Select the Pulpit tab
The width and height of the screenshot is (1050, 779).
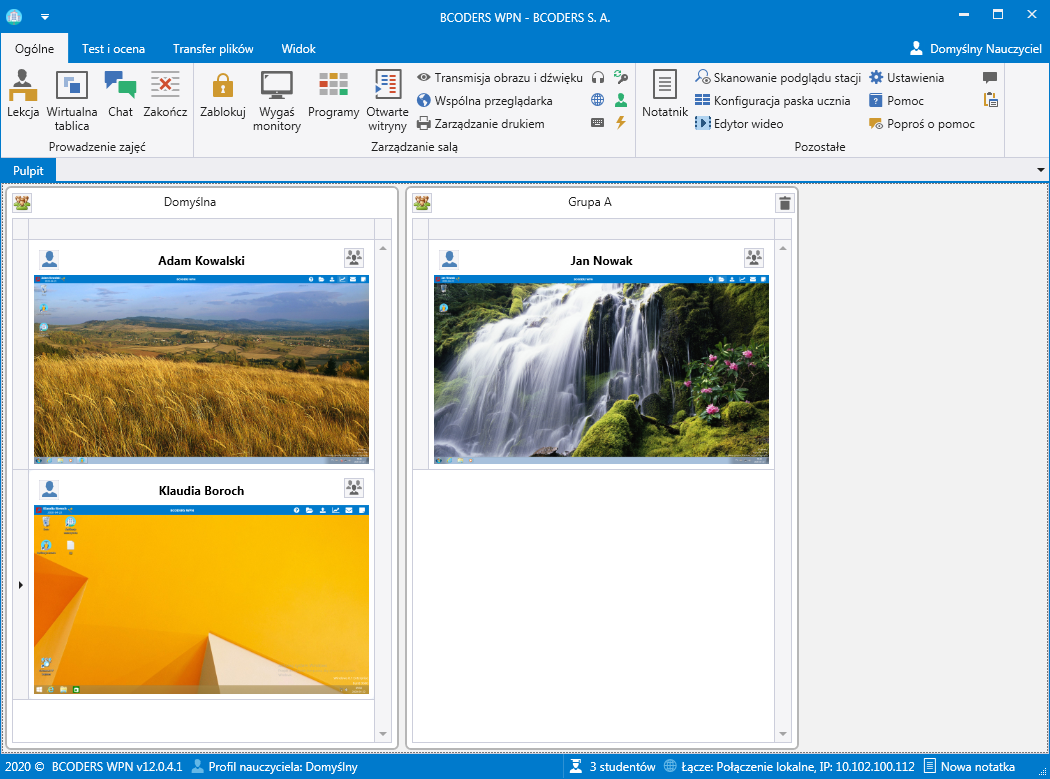28,171
